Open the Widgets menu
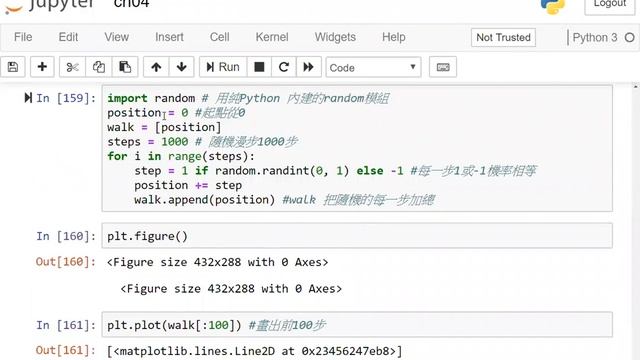The image size is (640, 360). (x=335, y=37)
